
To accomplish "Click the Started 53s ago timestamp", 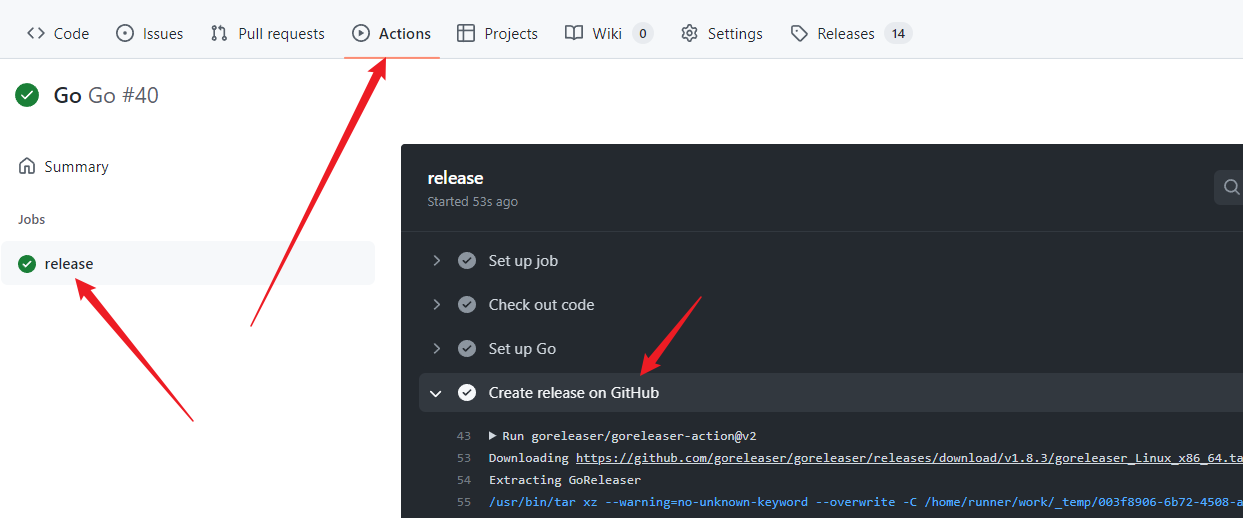I will (x=472, y=202).
